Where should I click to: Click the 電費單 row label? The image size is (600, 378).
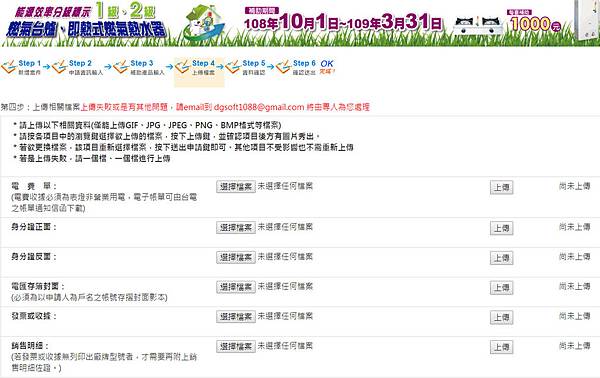(x=34, y=186)
